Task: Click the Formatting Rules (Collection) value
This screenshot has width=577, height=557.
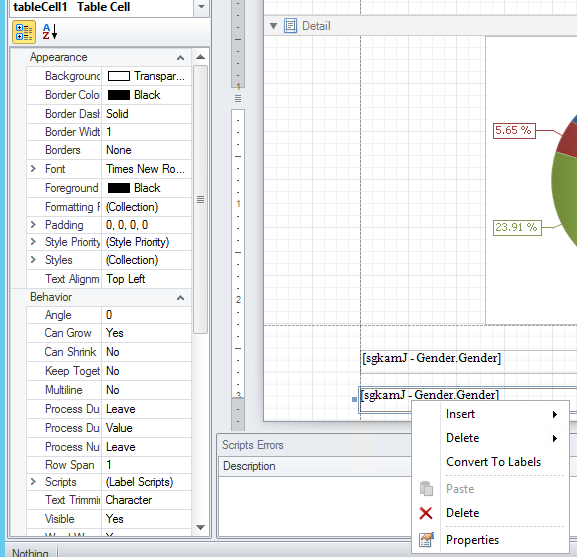Action: (x=146, y=207)
